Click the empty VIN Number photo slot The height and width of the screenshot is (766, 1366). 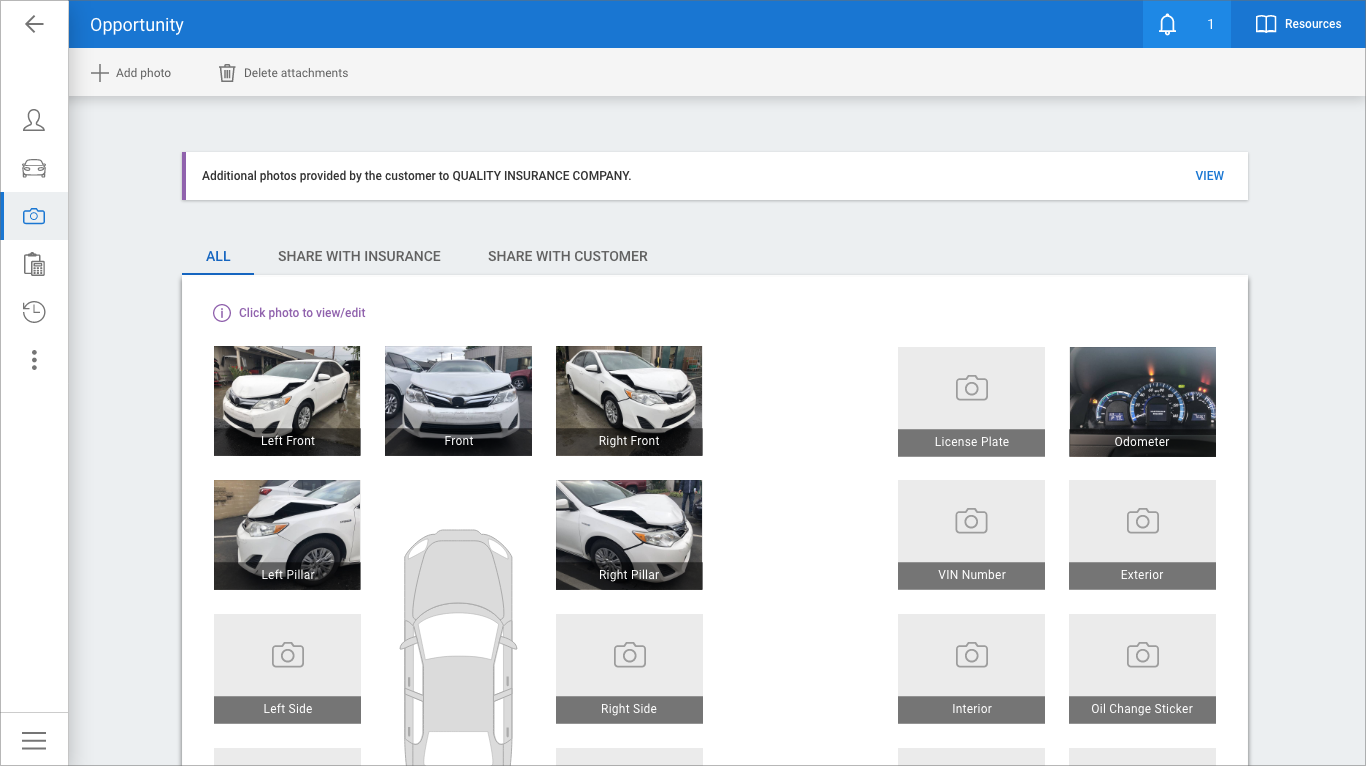click(x=971, y=534)
